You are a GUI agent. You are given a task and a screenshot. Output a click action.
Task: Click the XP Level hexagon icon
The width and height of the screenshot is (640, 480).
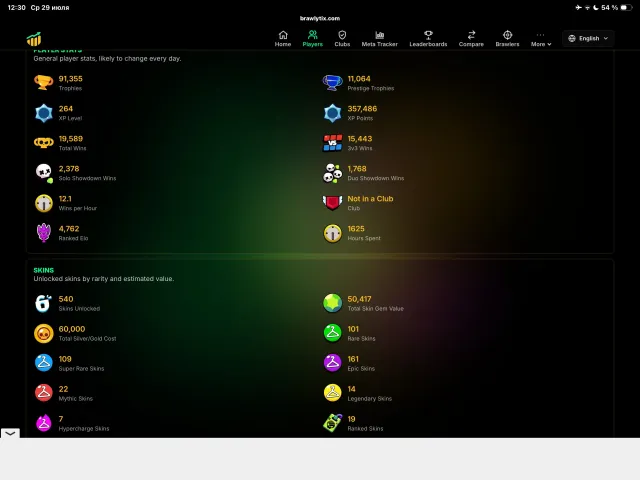(x=44, y=113)
